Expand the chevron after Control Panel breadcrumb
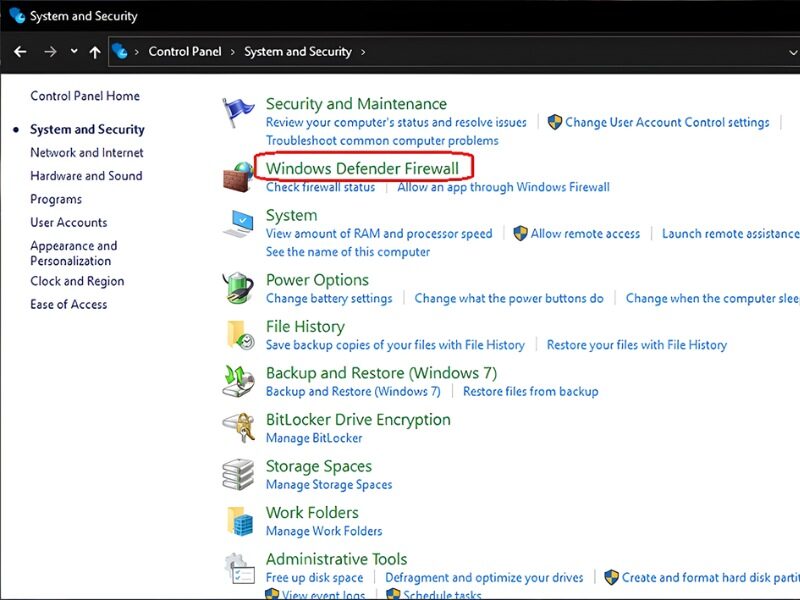The width and height of the screenshot is (800, 600). [x=232, y=52]
